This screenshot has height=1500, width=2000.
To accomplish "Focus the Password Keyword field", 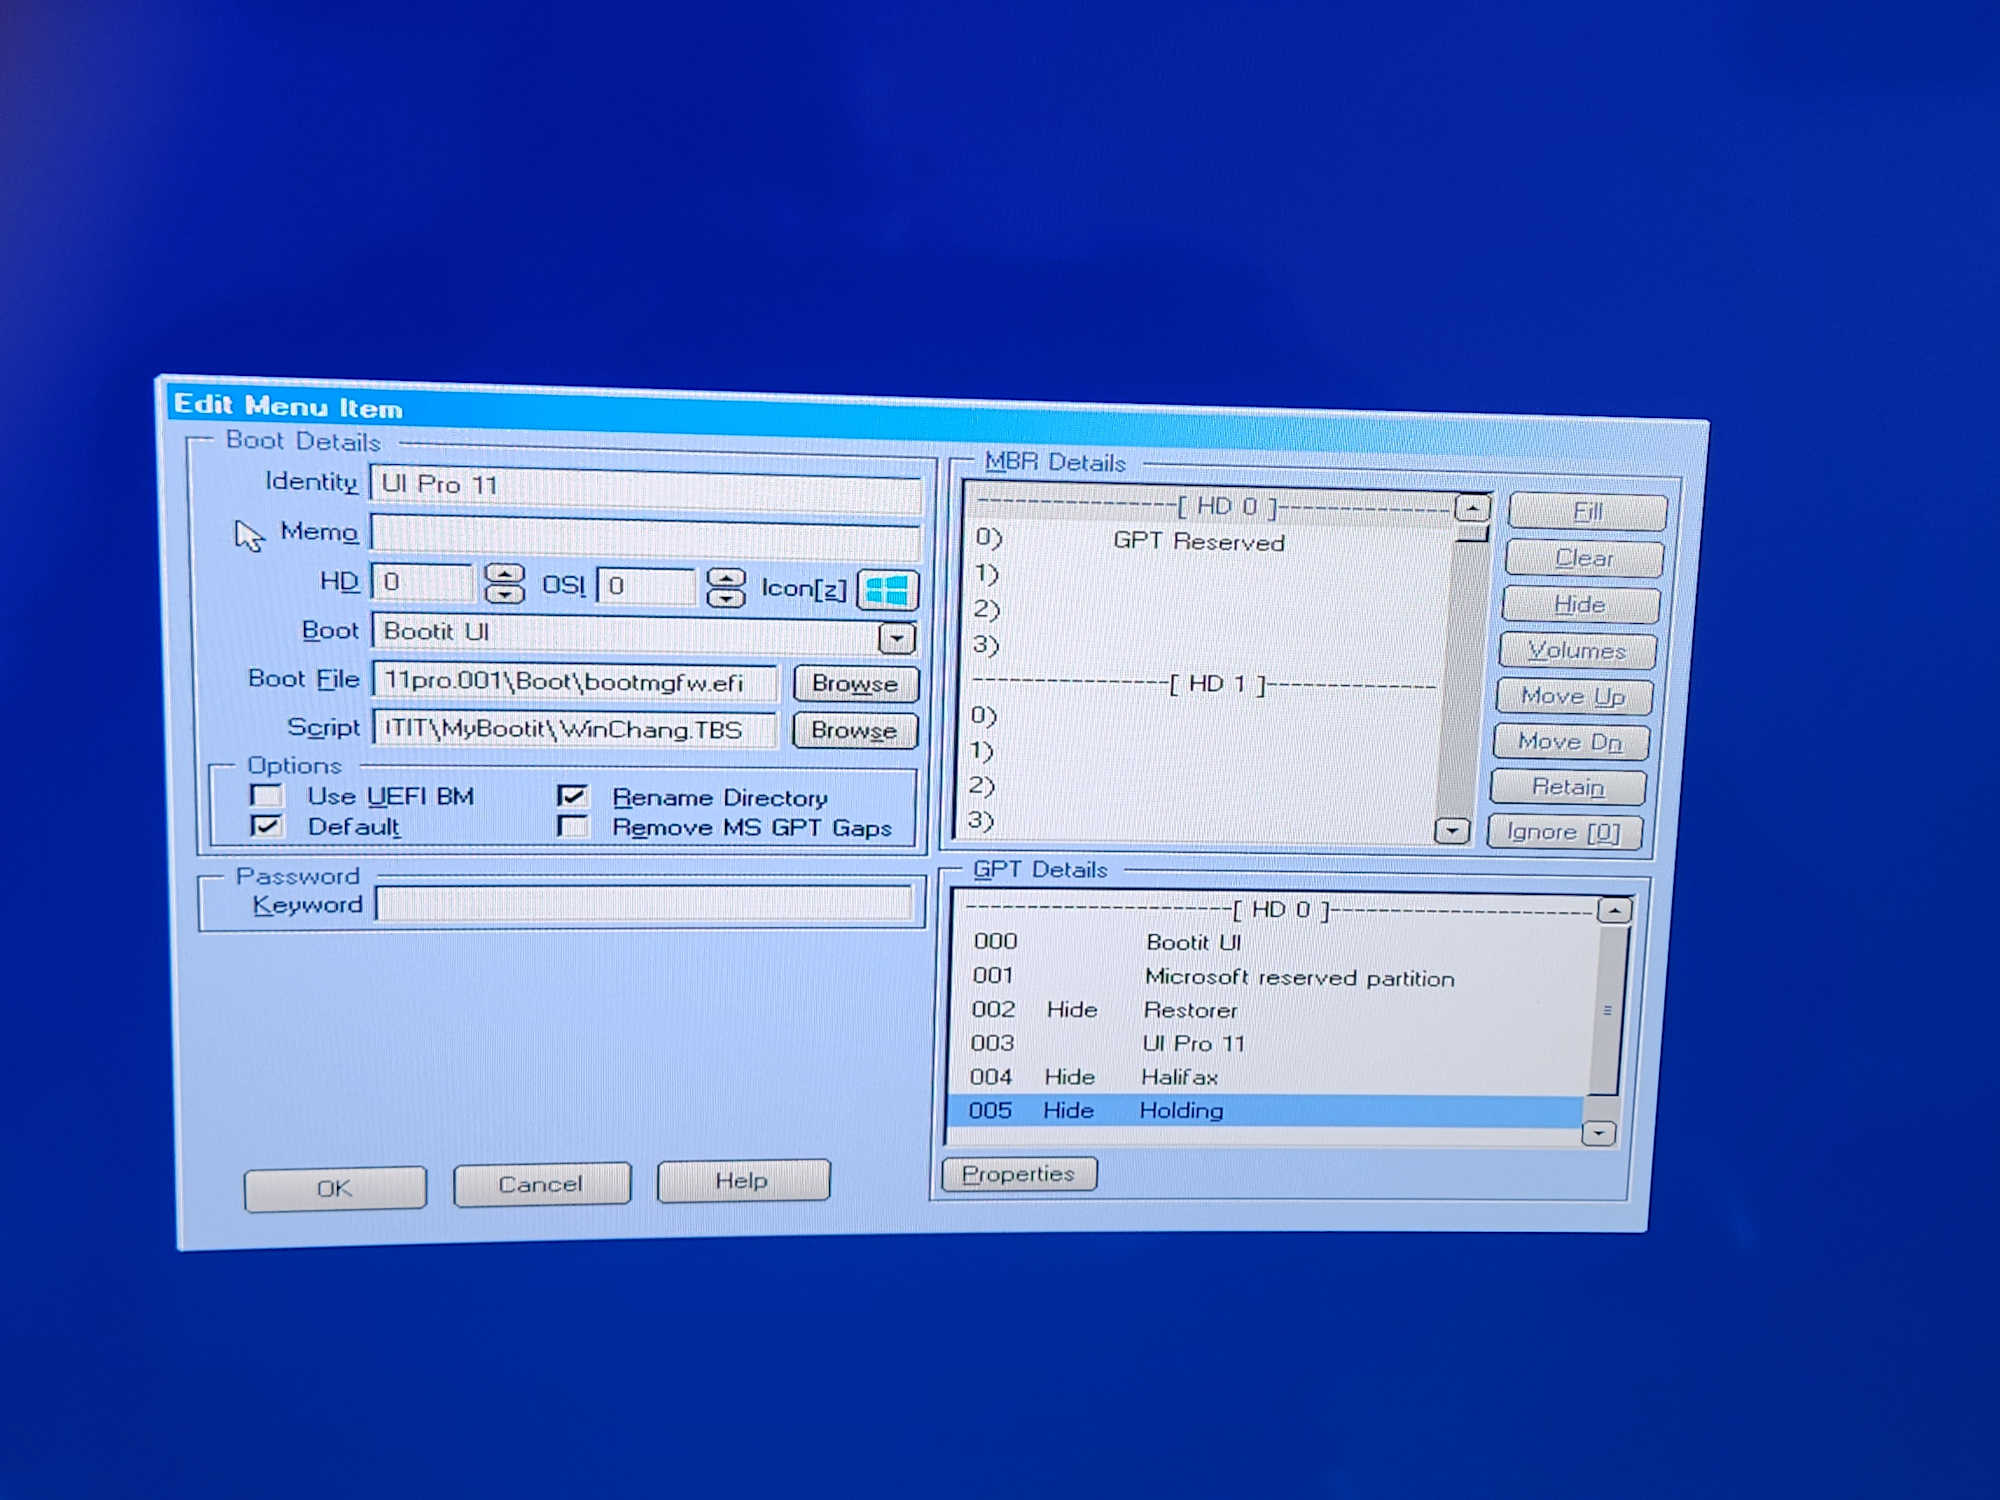I will coord(644,905).
